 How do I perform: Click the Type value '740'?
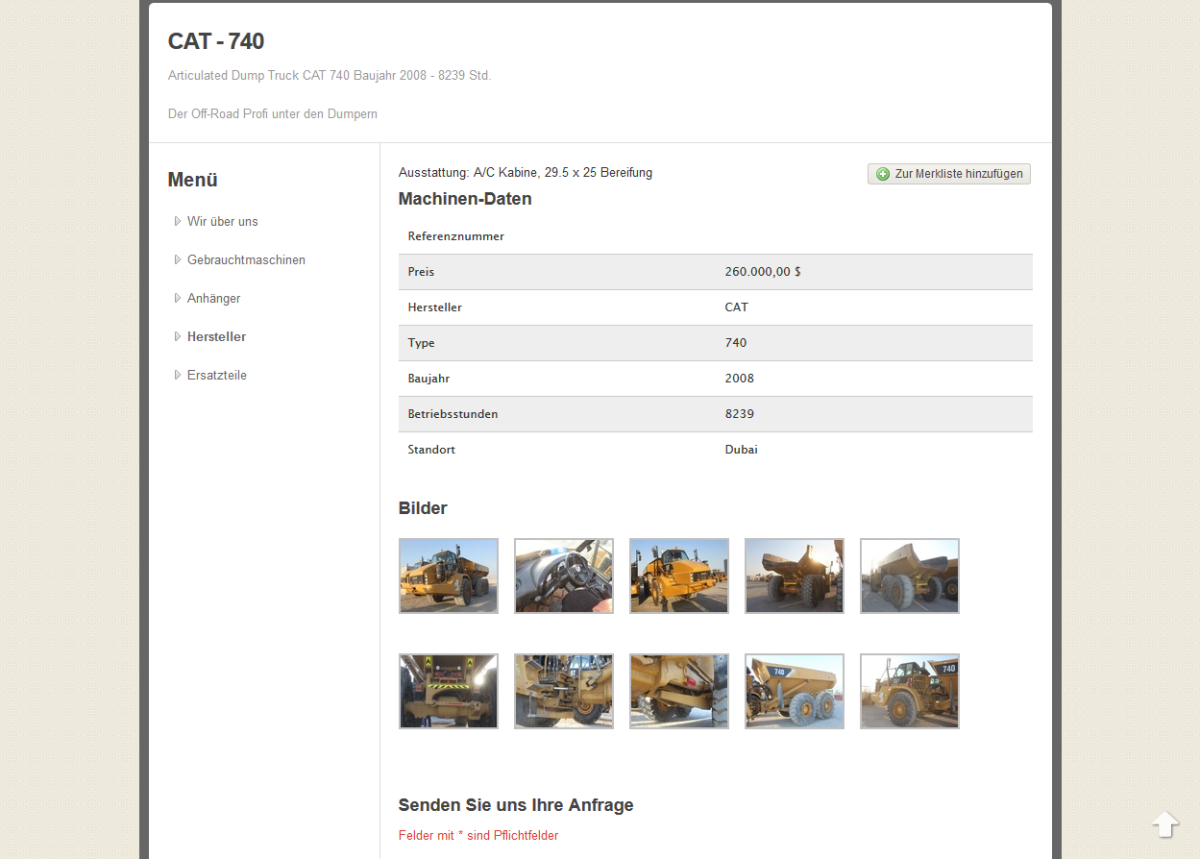(736, 343)
